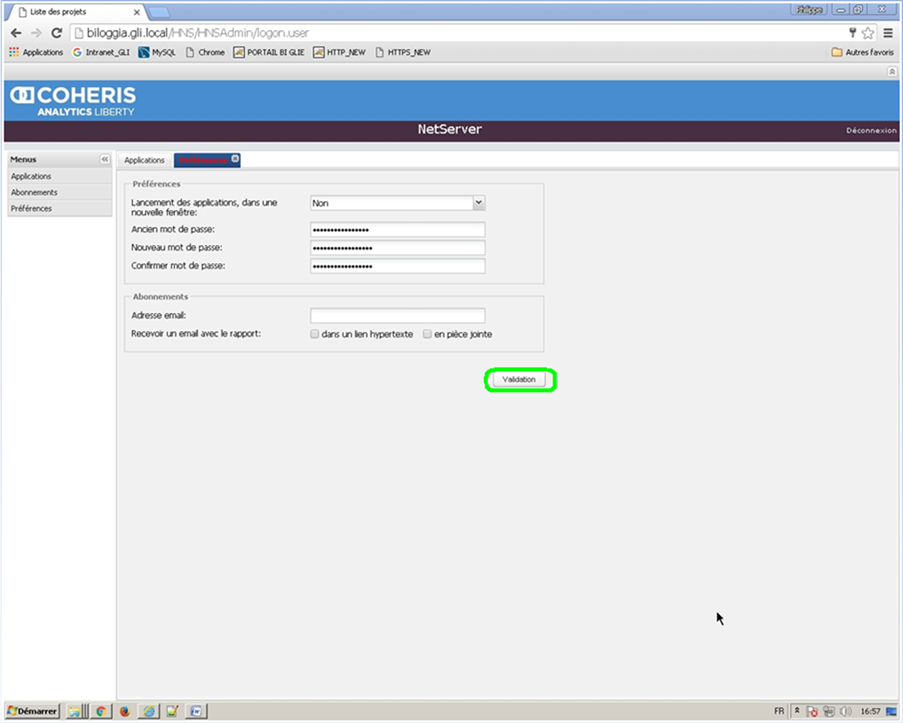The width and height of the screenshot is (903, 723).
Task: Click the Adresse email field
Action: 397,316
